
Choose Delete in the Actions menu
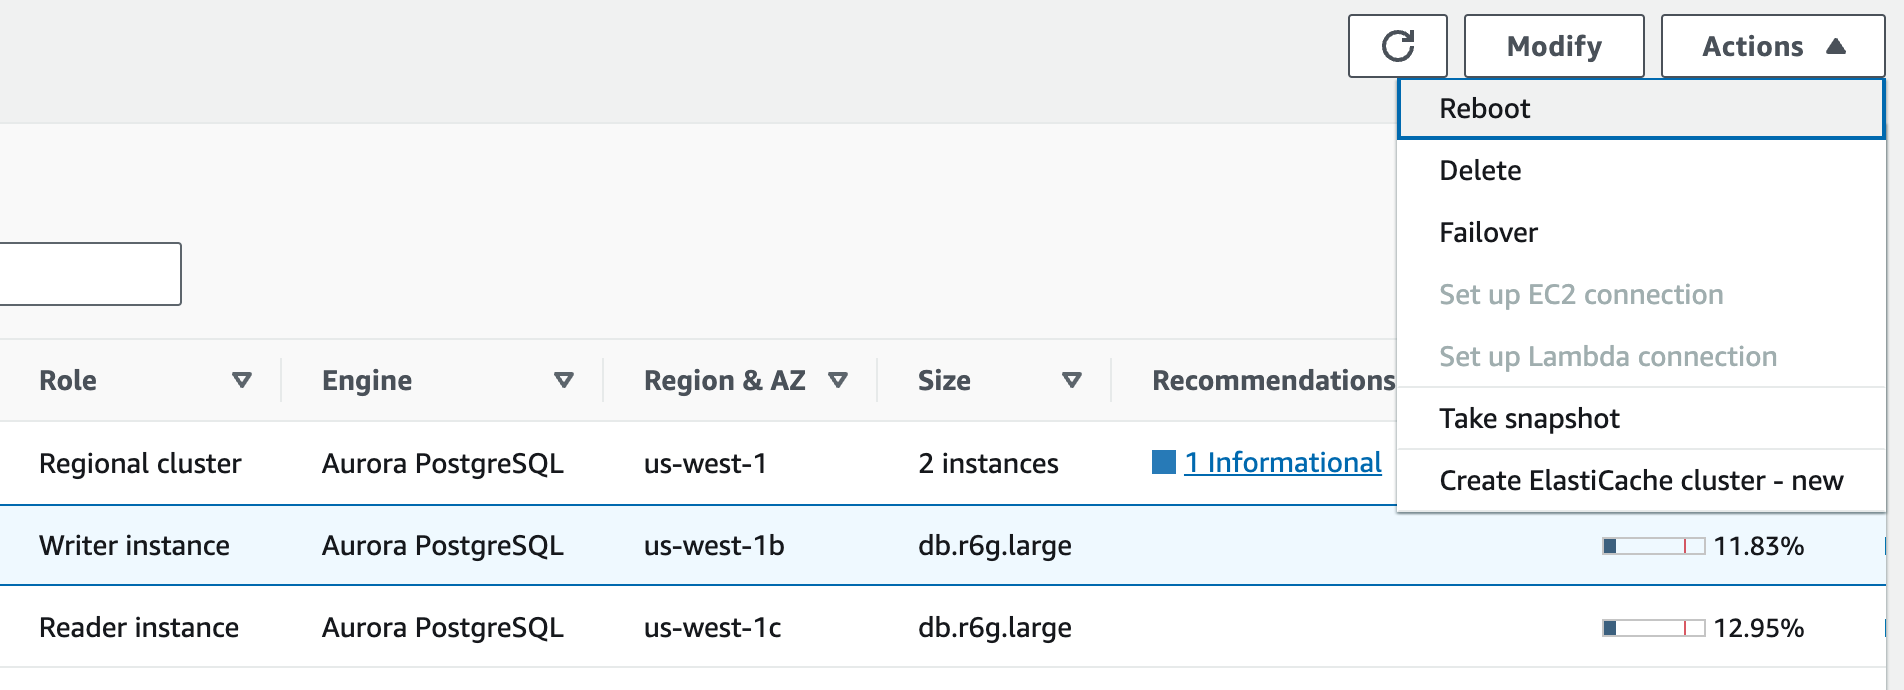click(x=1480, y=171)
